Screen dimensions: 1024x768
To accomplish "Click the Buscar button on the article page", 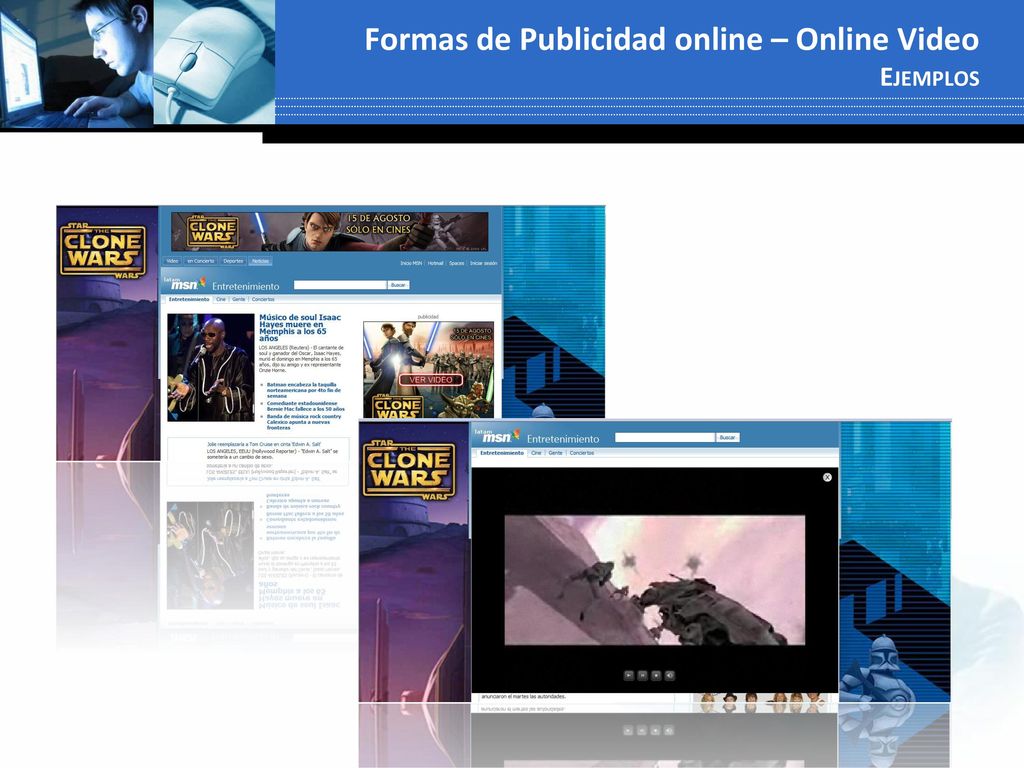I will point(398,285).
